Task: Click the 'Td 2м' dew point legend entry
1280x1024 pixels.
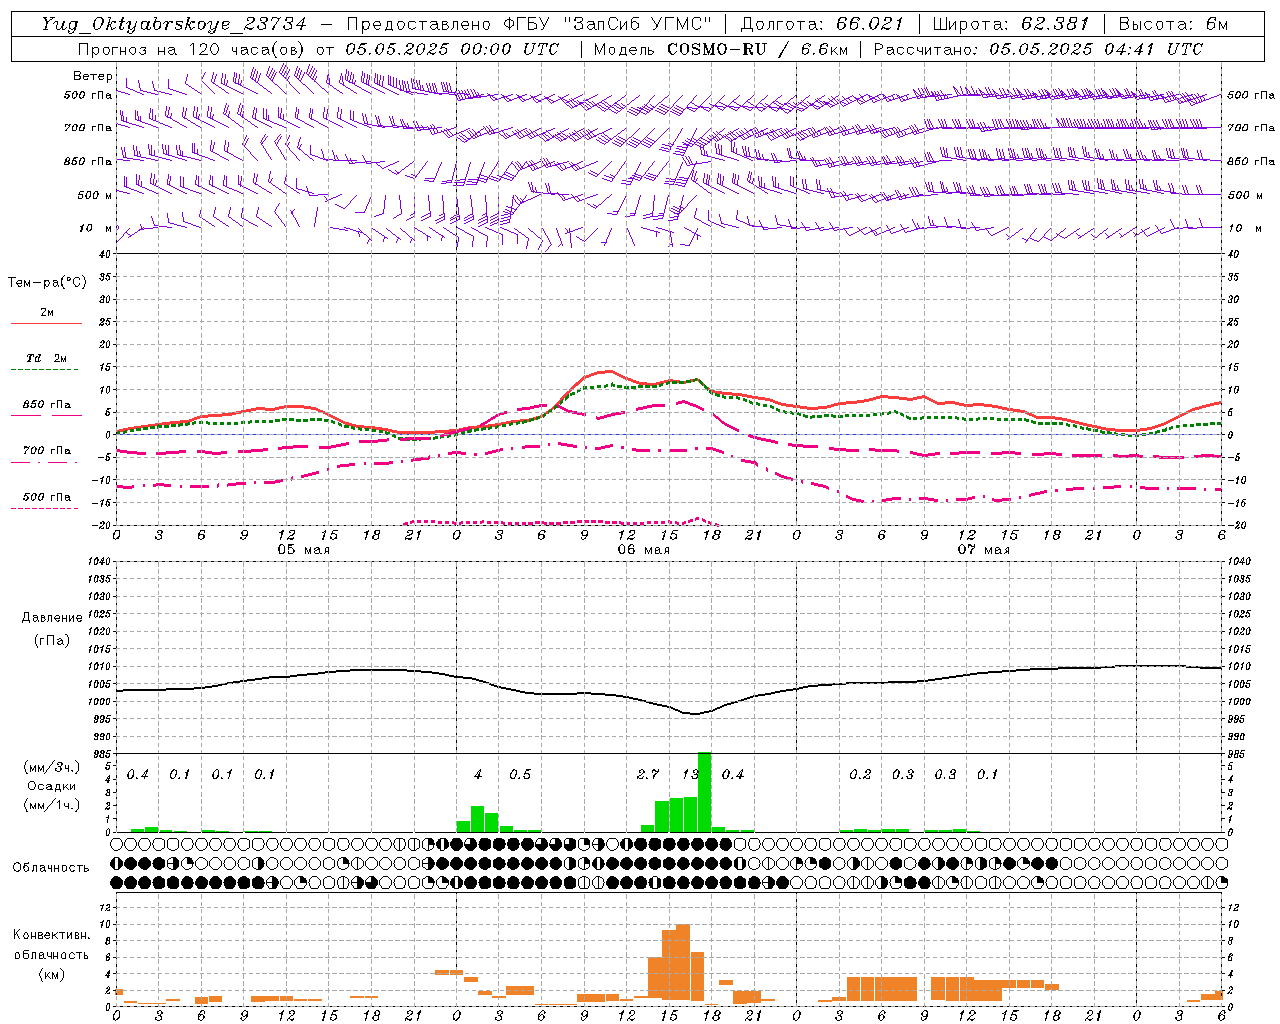Action: coord(47,358)
